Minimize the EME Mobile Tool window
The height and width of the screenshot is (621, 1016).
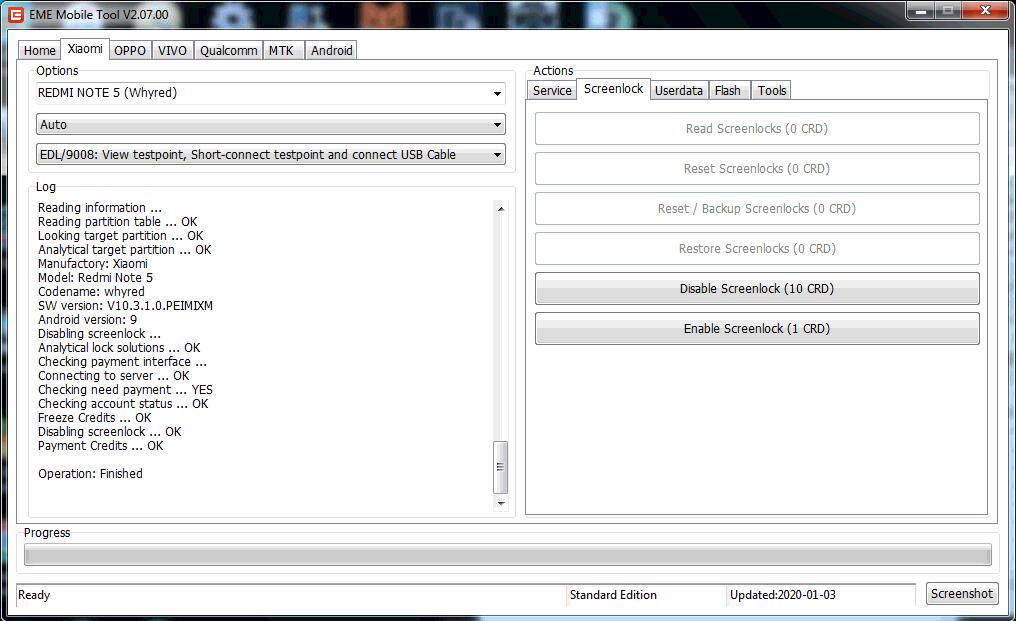pos(920,11)
